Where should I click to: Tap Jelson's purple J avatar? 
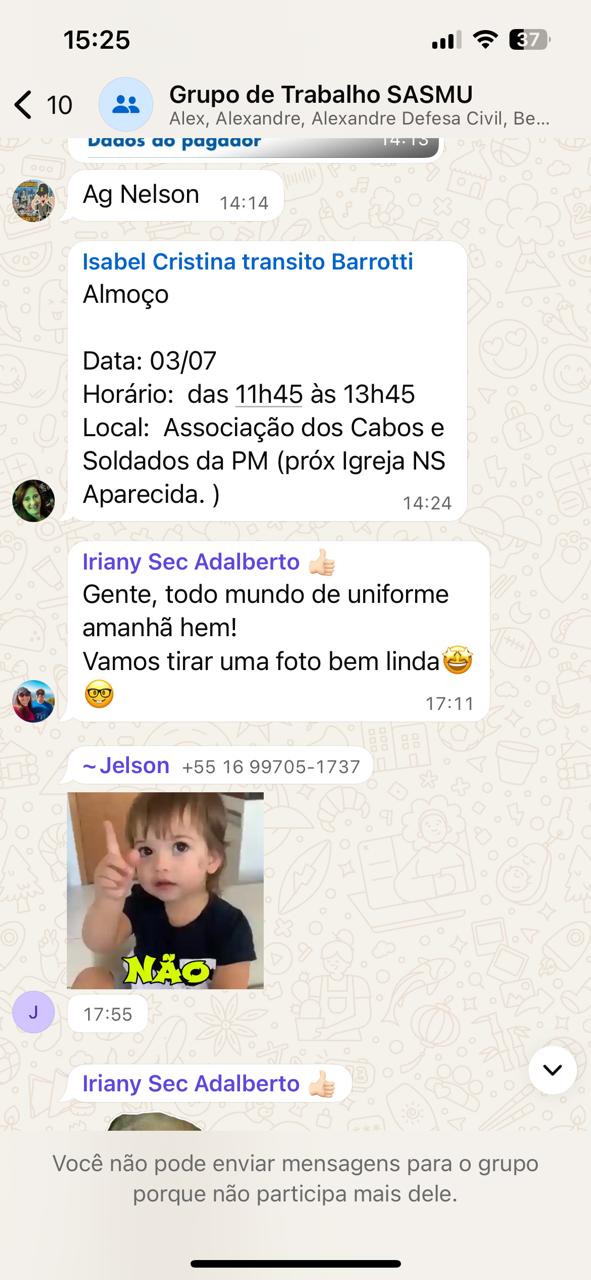point(33,1012)
